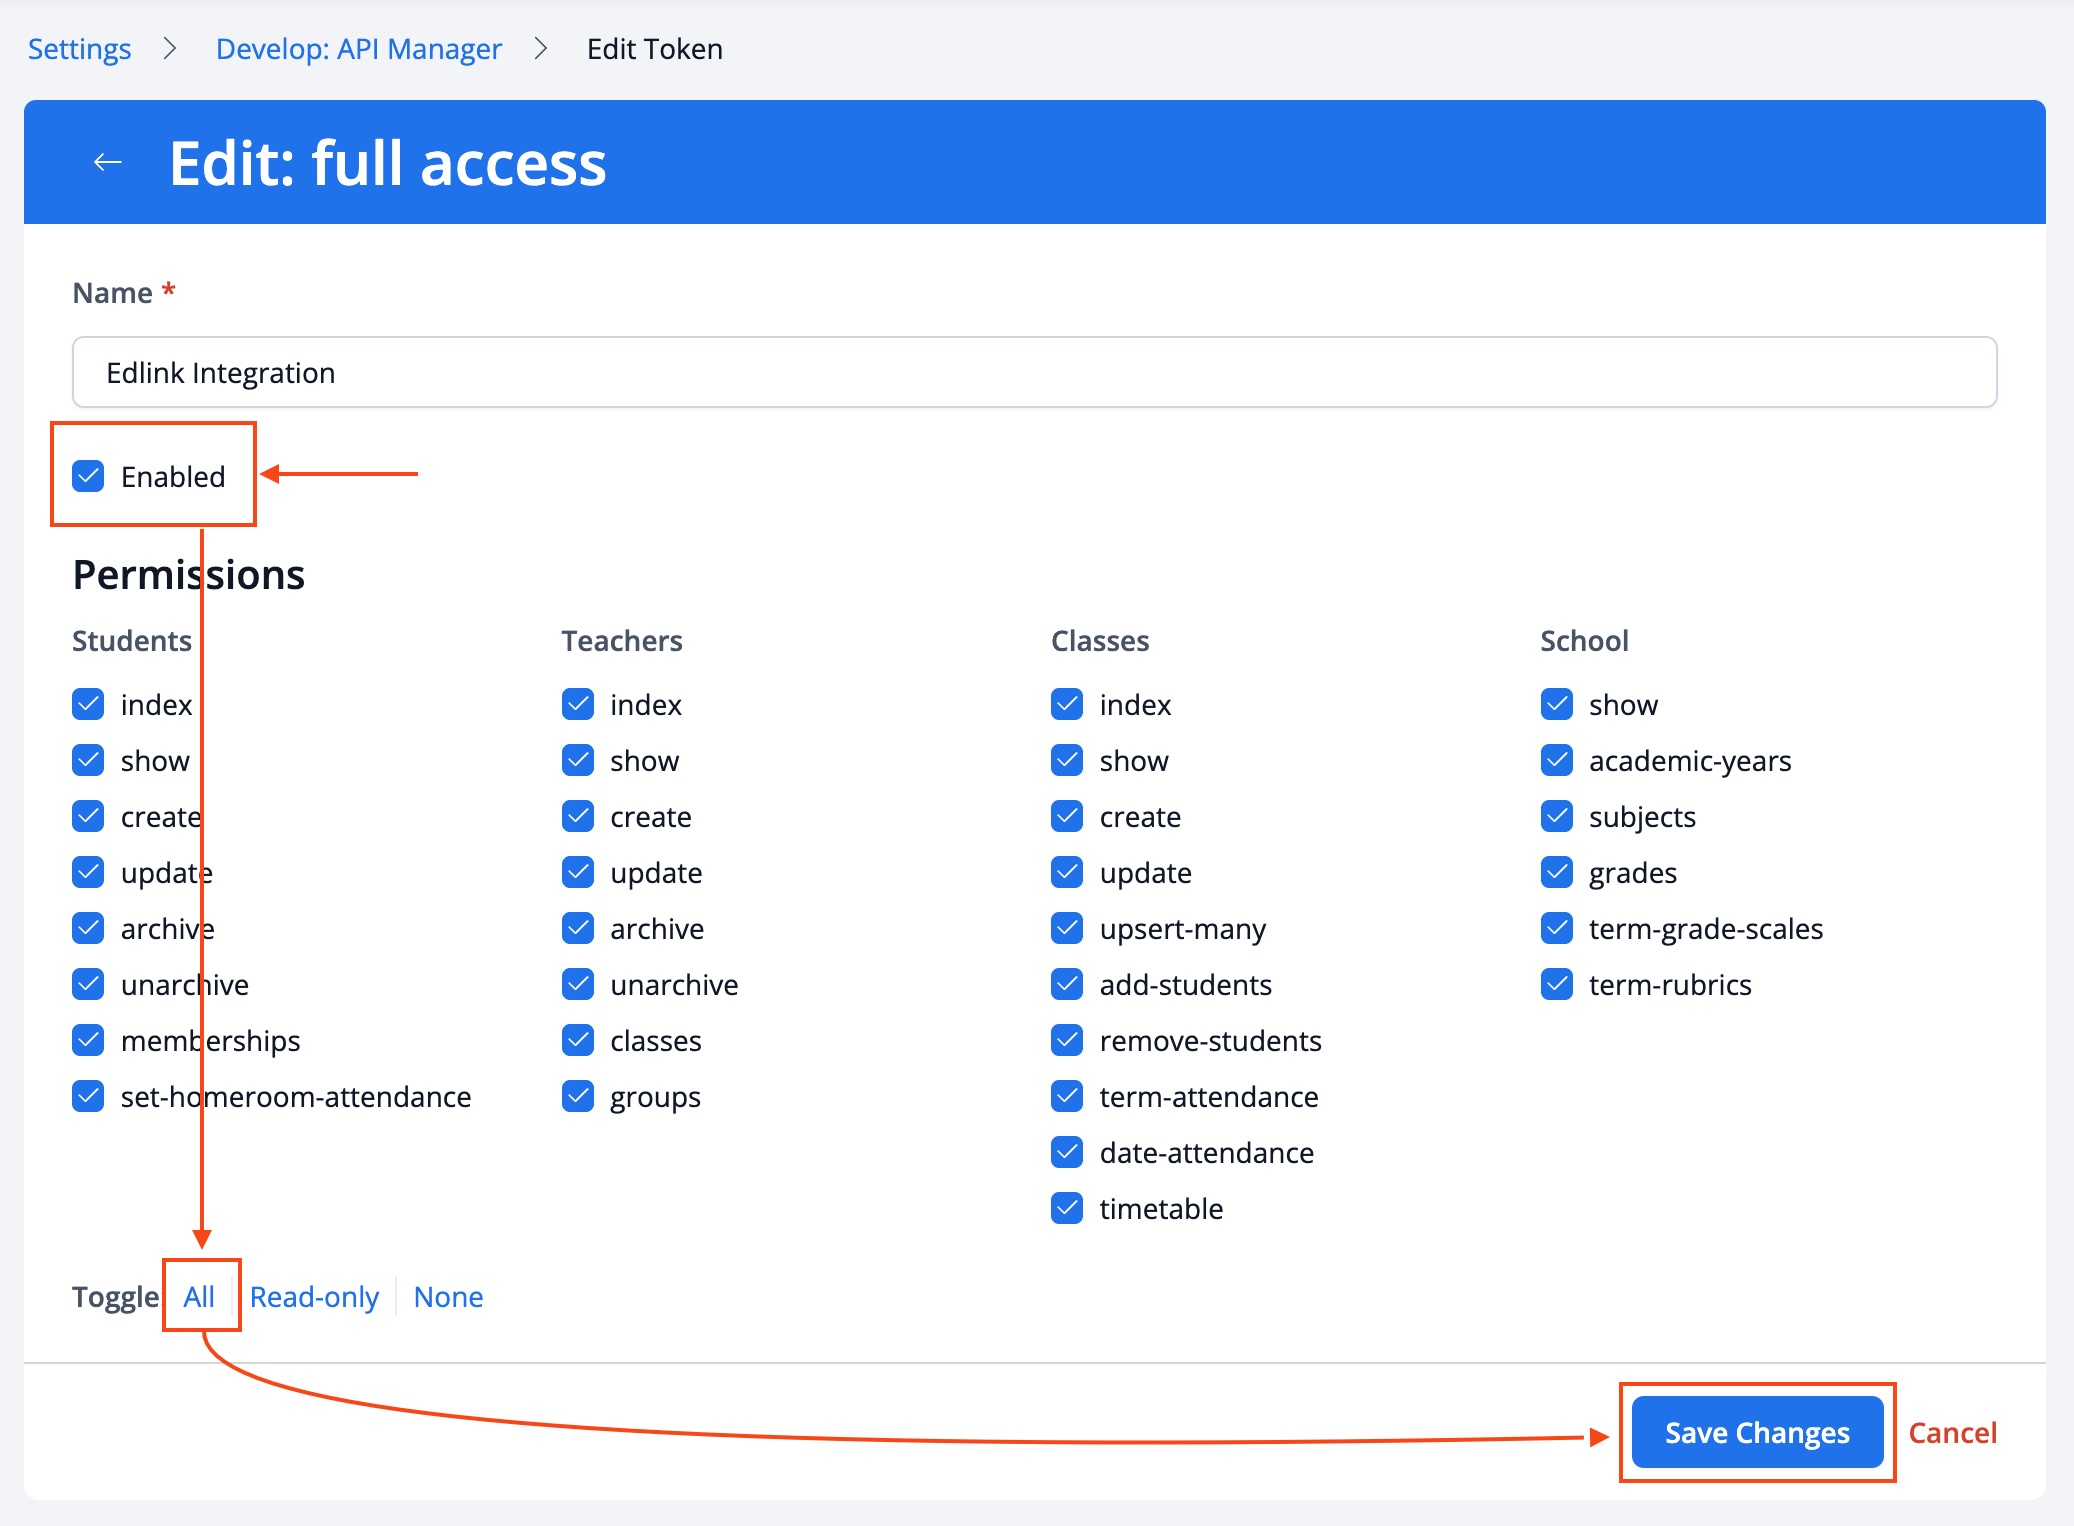Go to Develop: API Manager breadcrumb
Image resolution: width=2074 pixels, height=1526 pixels.
pos(358,49)
